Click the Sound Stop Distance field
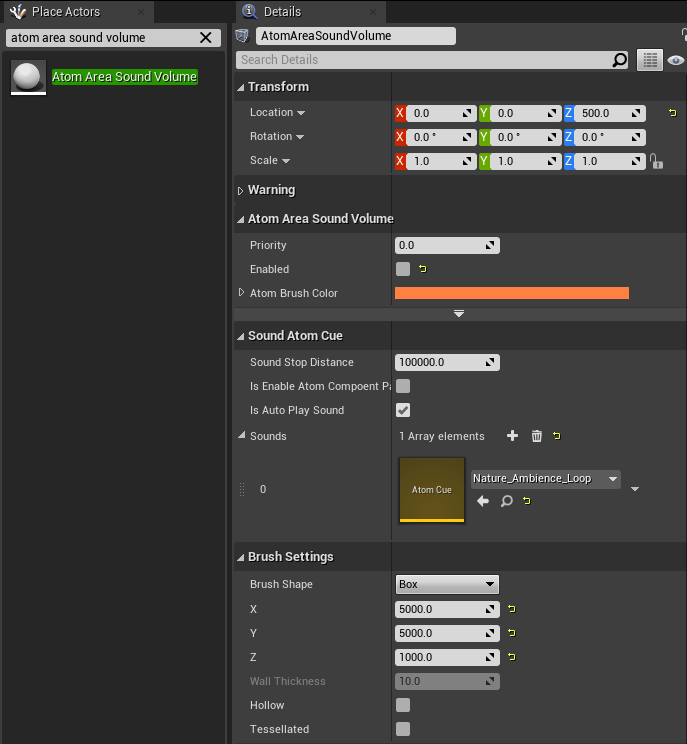The width and height of the screenshot is (687, 744). pyautogui.click(x=447, y=363)
